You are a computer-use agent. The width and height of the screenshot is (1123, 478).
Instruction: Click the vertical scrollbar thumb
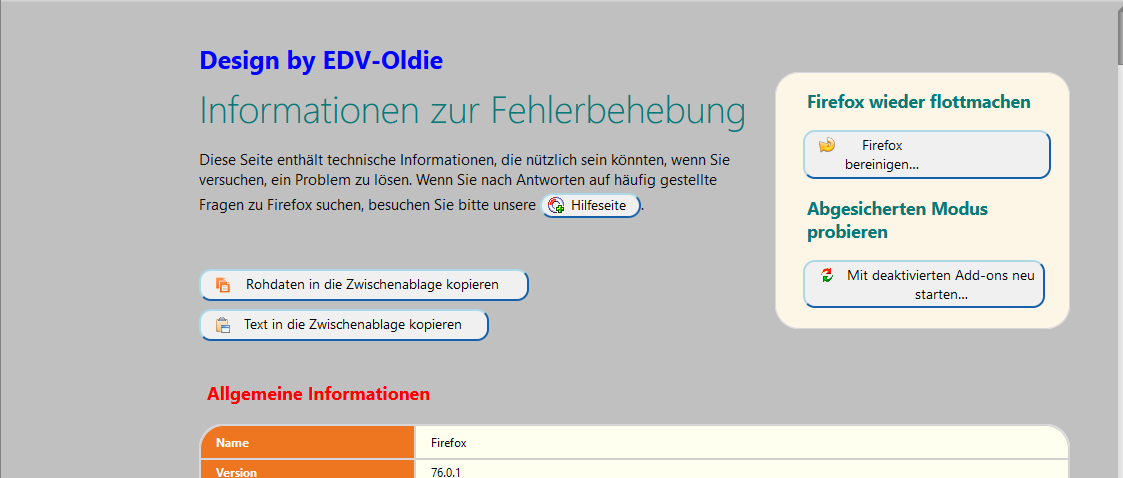pos(1117,36)
